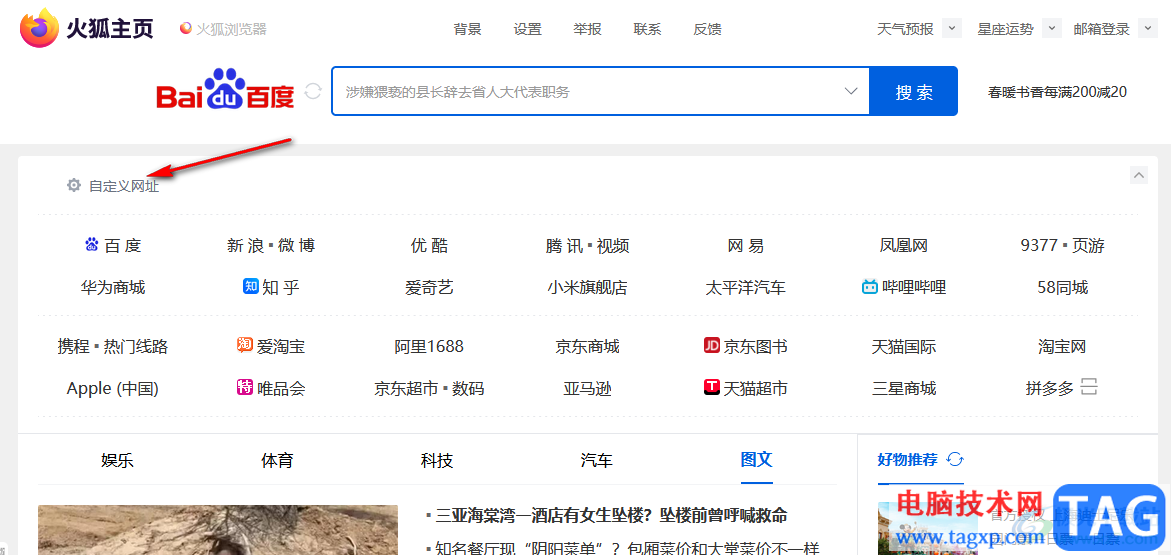Viewport: 1171px width, 555px height.
Task: Switch to the 科技 news tab
Action: click(x=437, y=460)
